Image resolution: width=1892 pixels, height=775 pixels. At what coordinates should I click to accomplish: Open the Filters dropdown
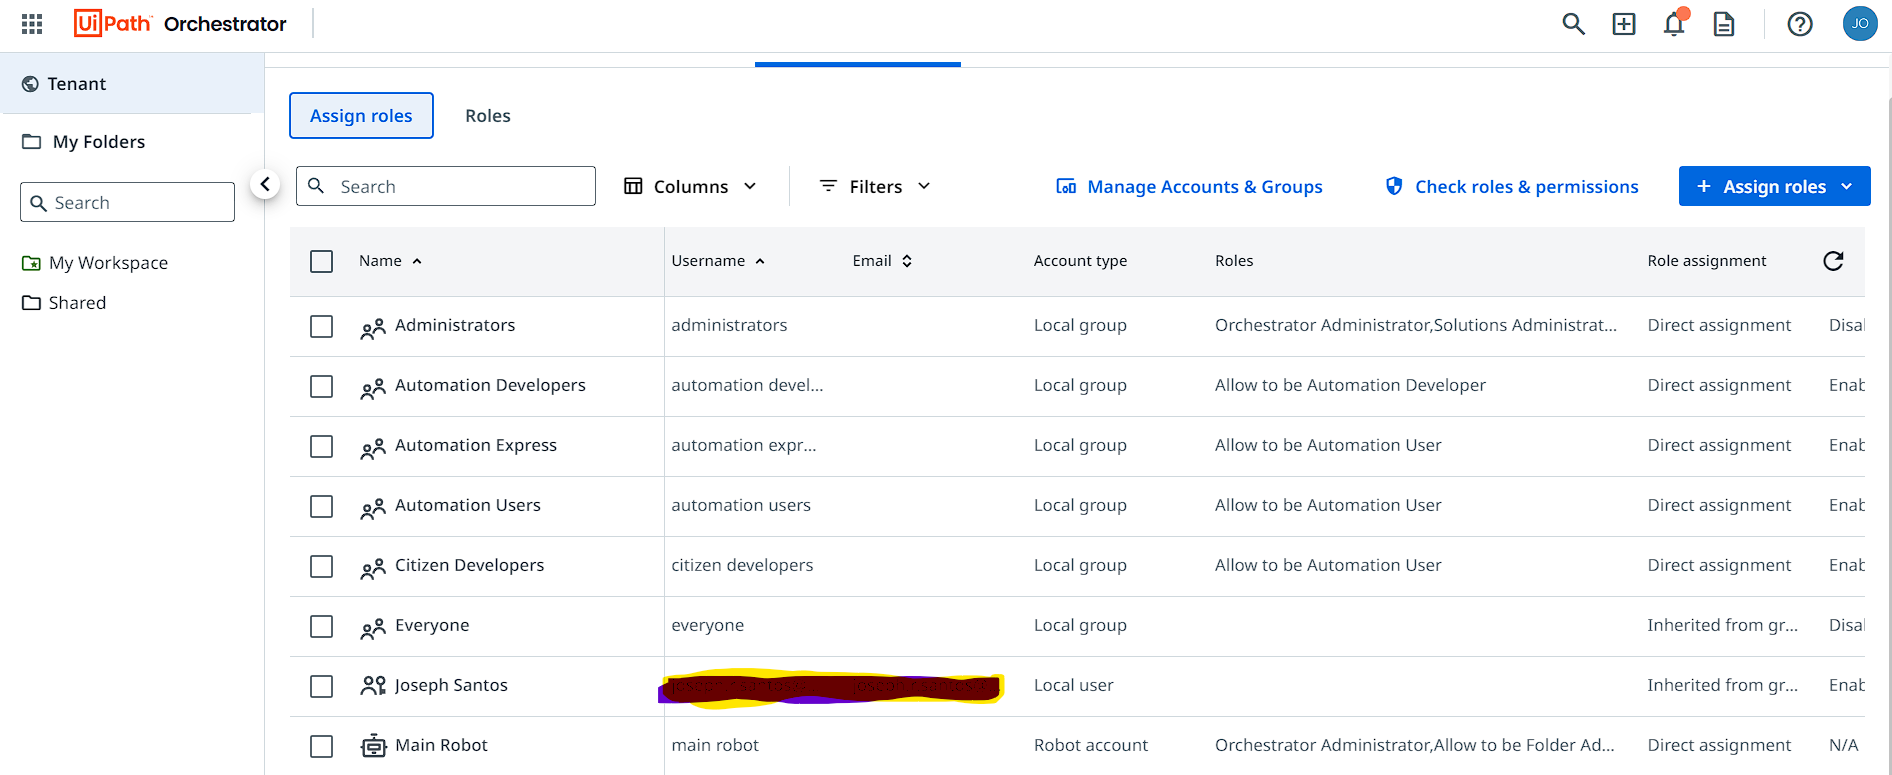click(x=875, y=187)
